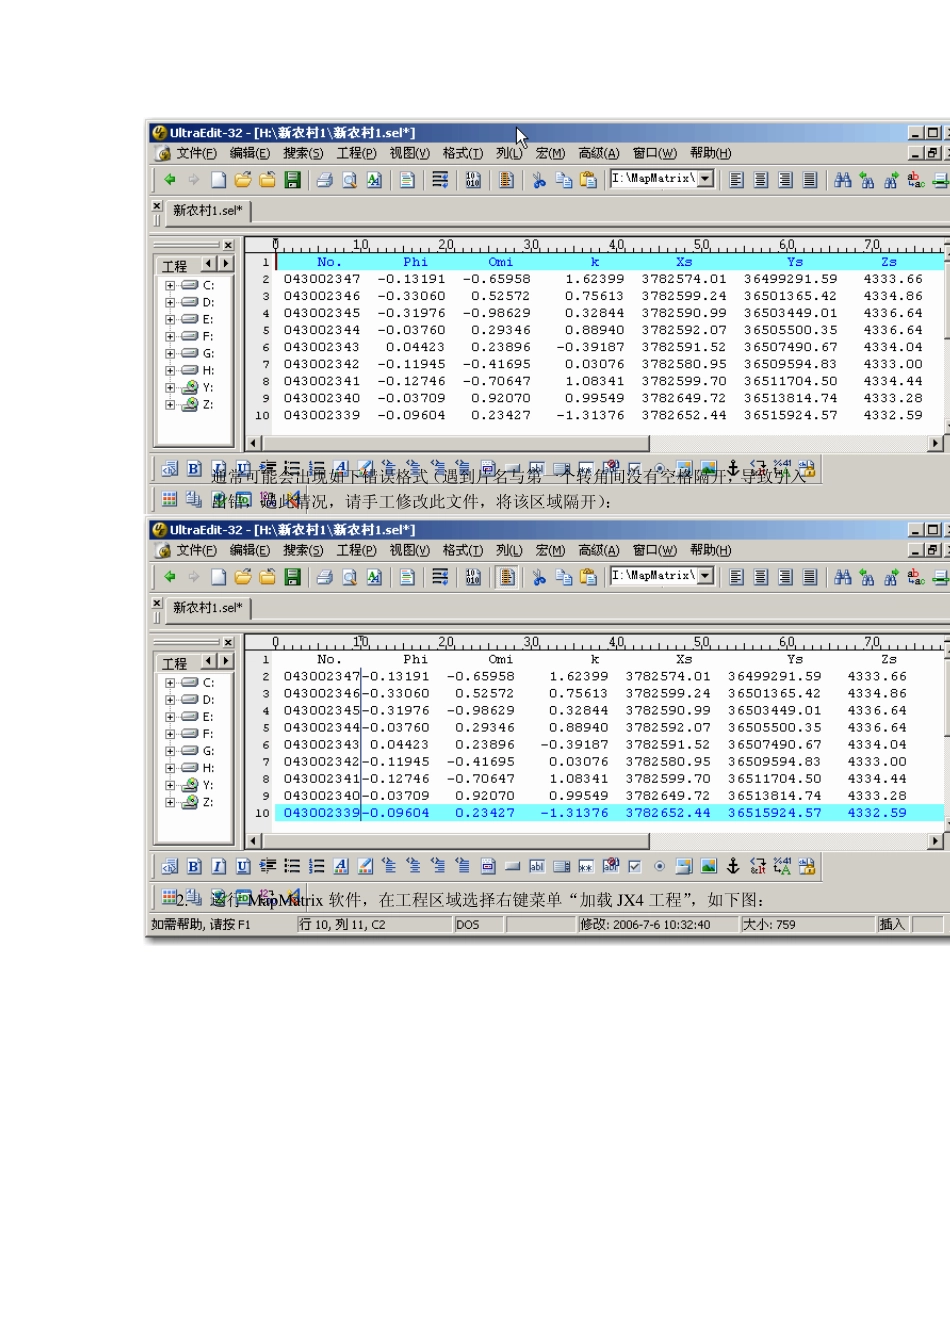Cut with scissors icon in upper toolbar

[x=539, y=180]
